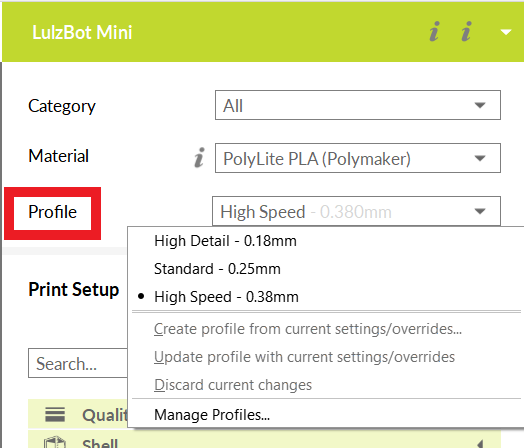Click the Material label
524x448 pixels.
(x=58, y=156)
